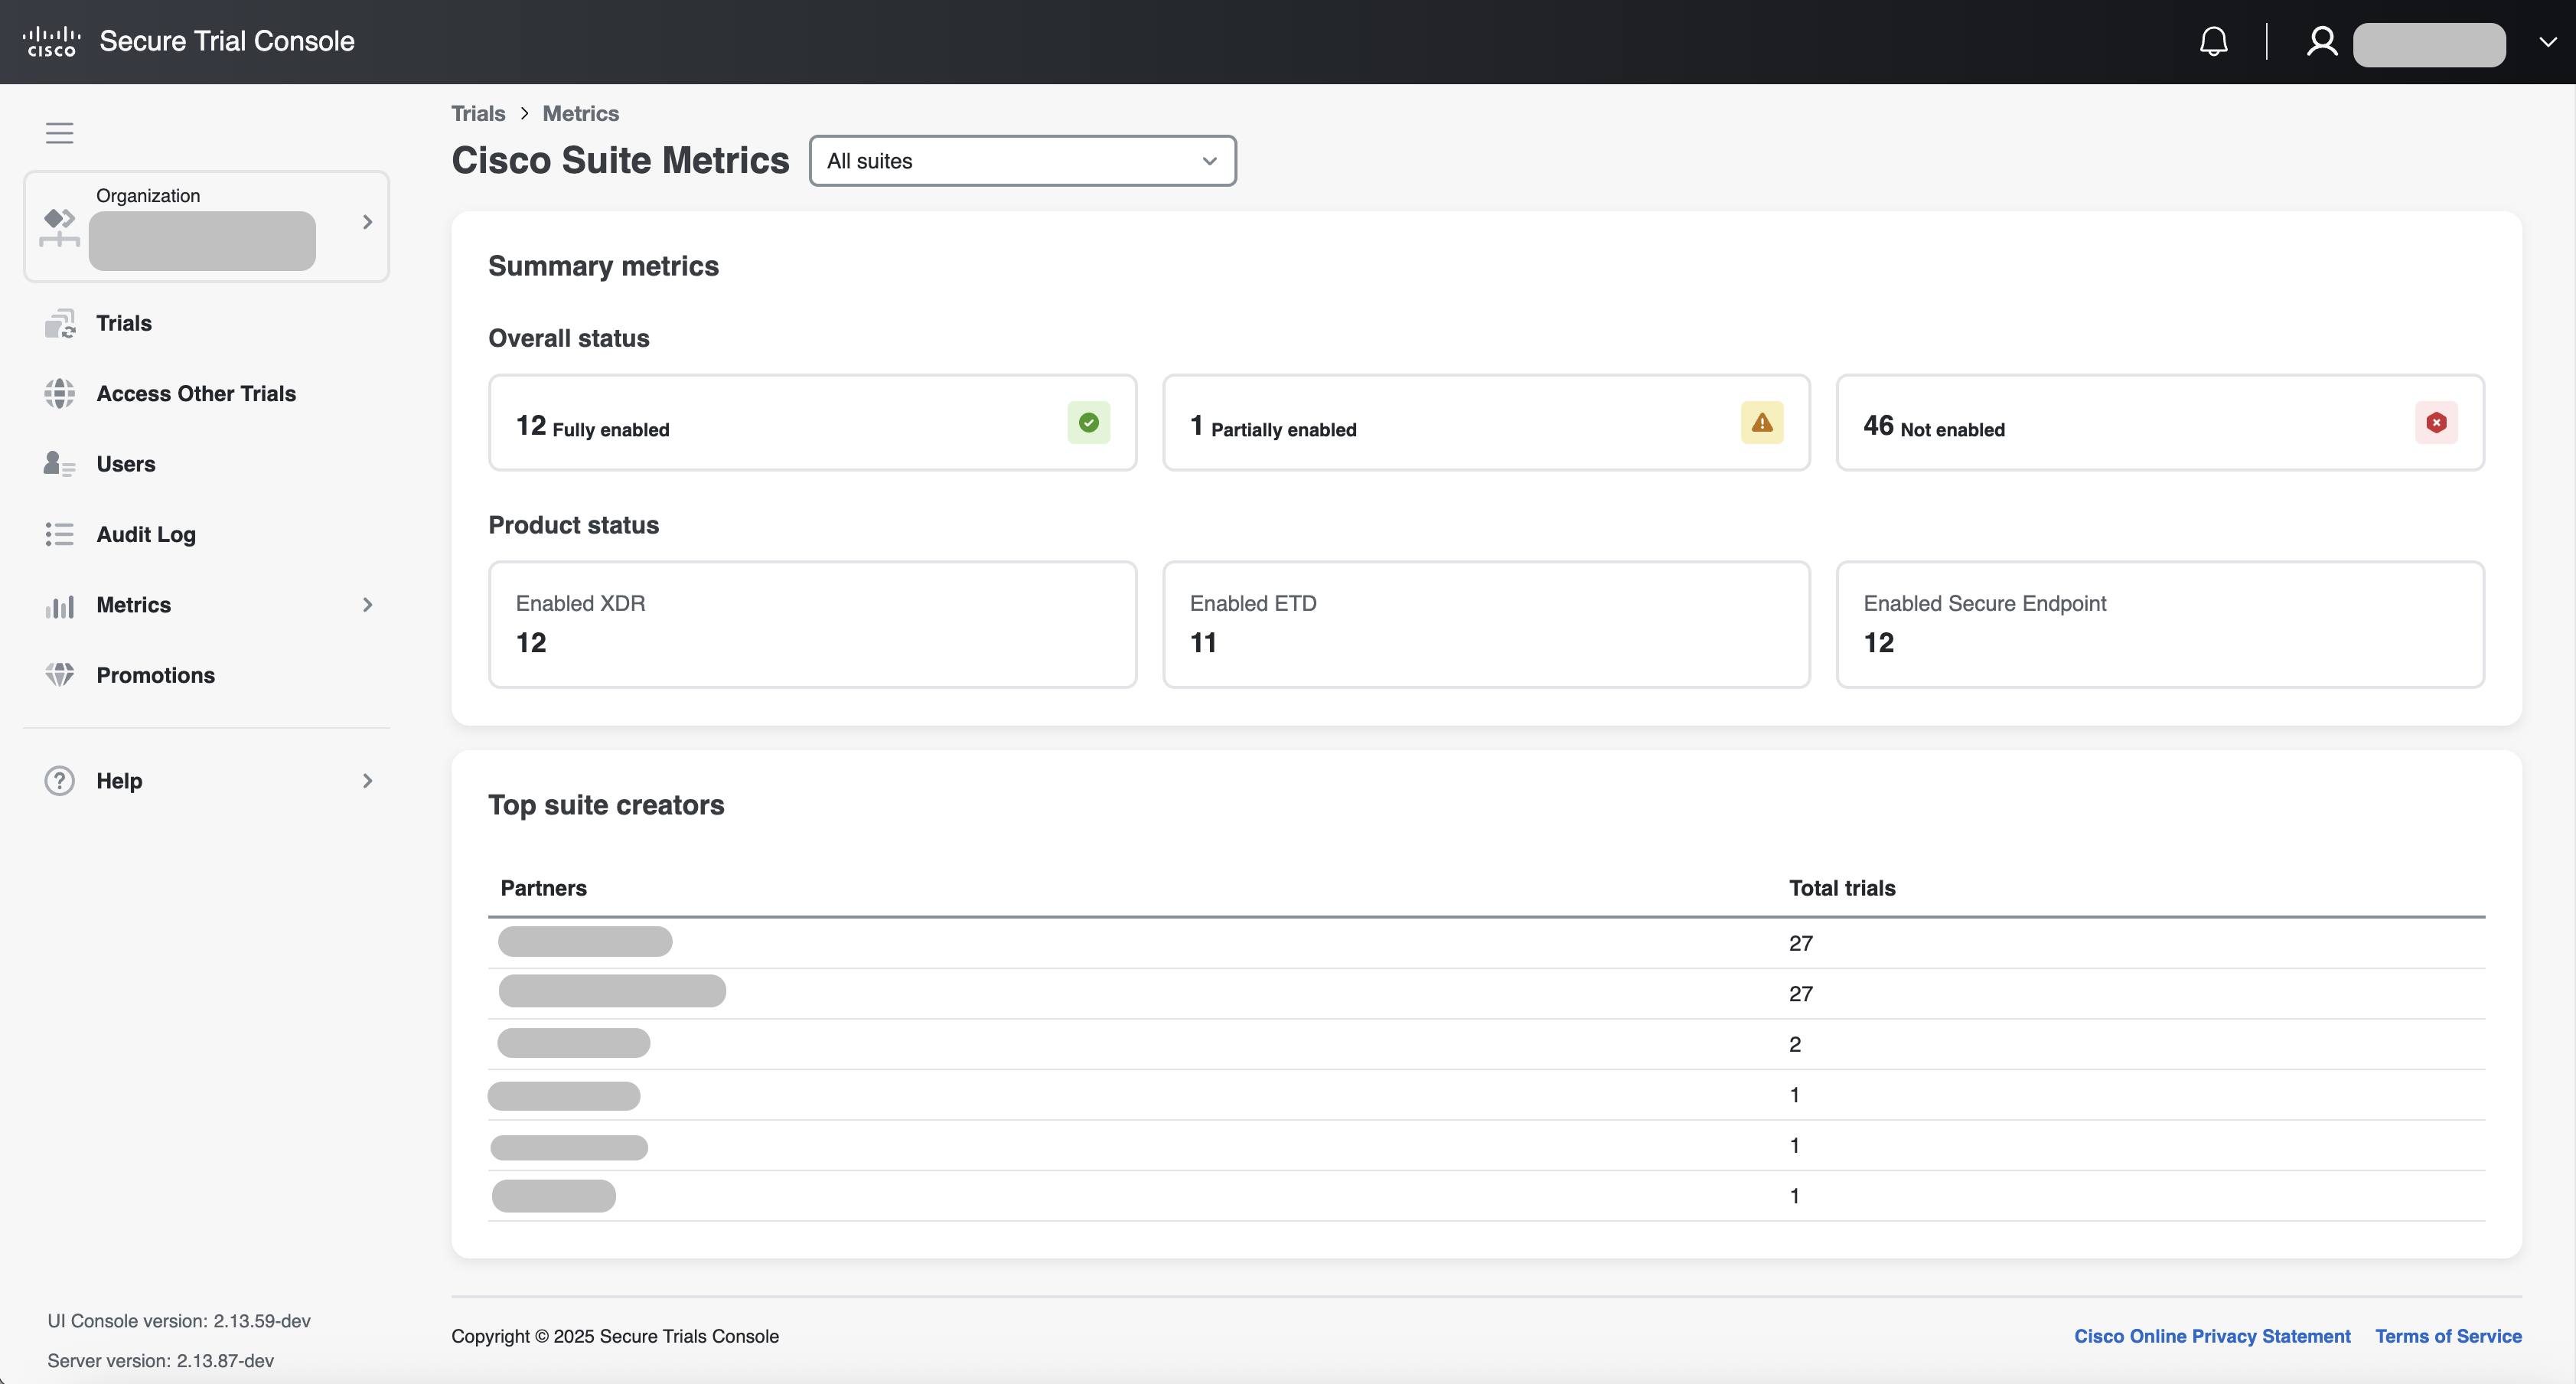The image size is (2576, 1384).
Task: Expand the Metrics submenu chevron
Action: (367, 605)
